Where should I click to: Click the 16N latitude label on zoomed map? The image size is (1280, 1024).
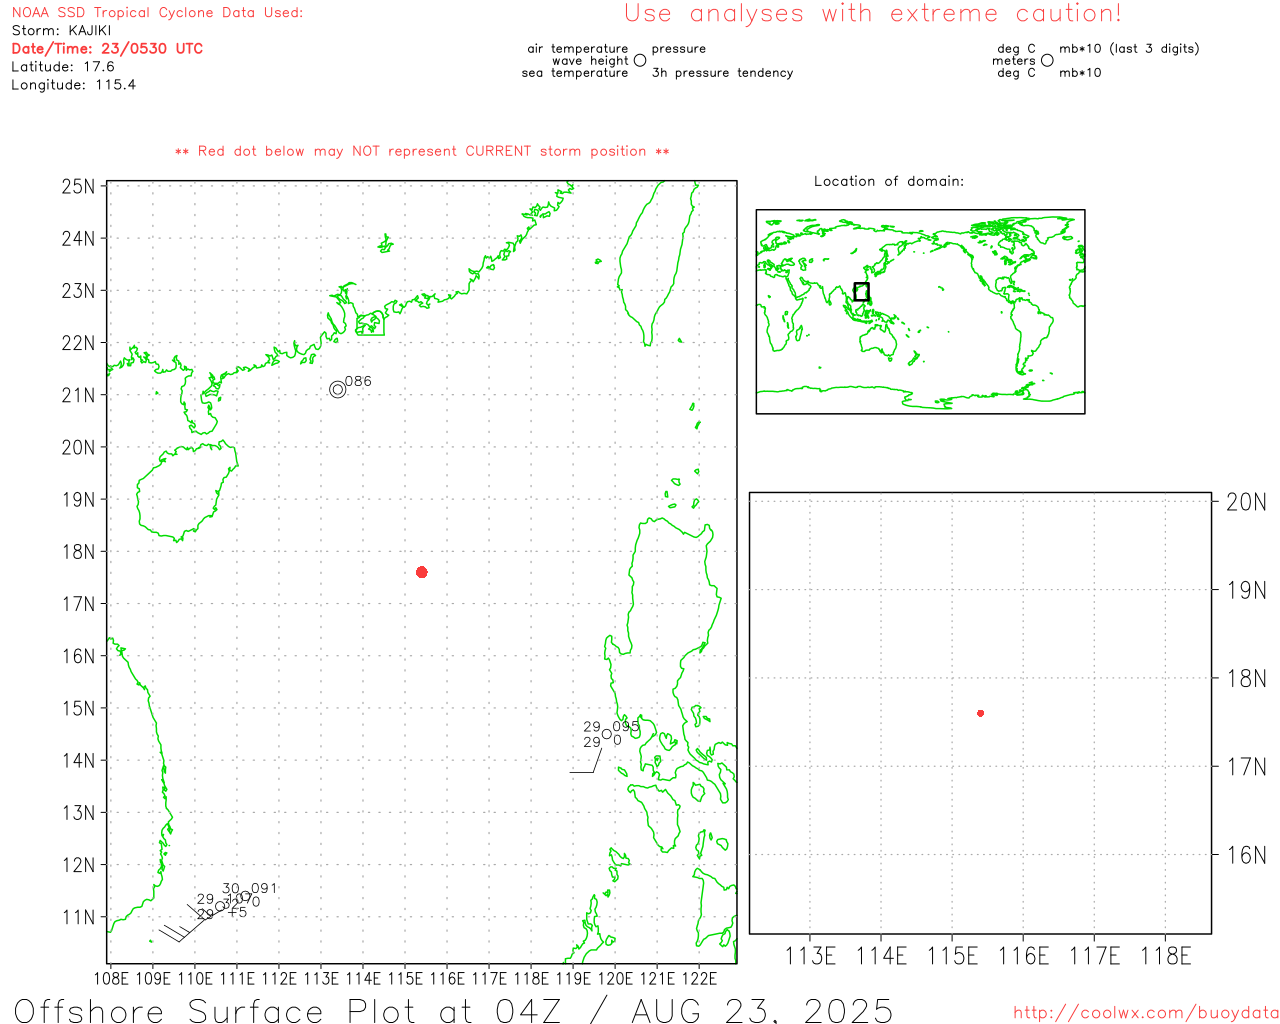(1246, 855)
